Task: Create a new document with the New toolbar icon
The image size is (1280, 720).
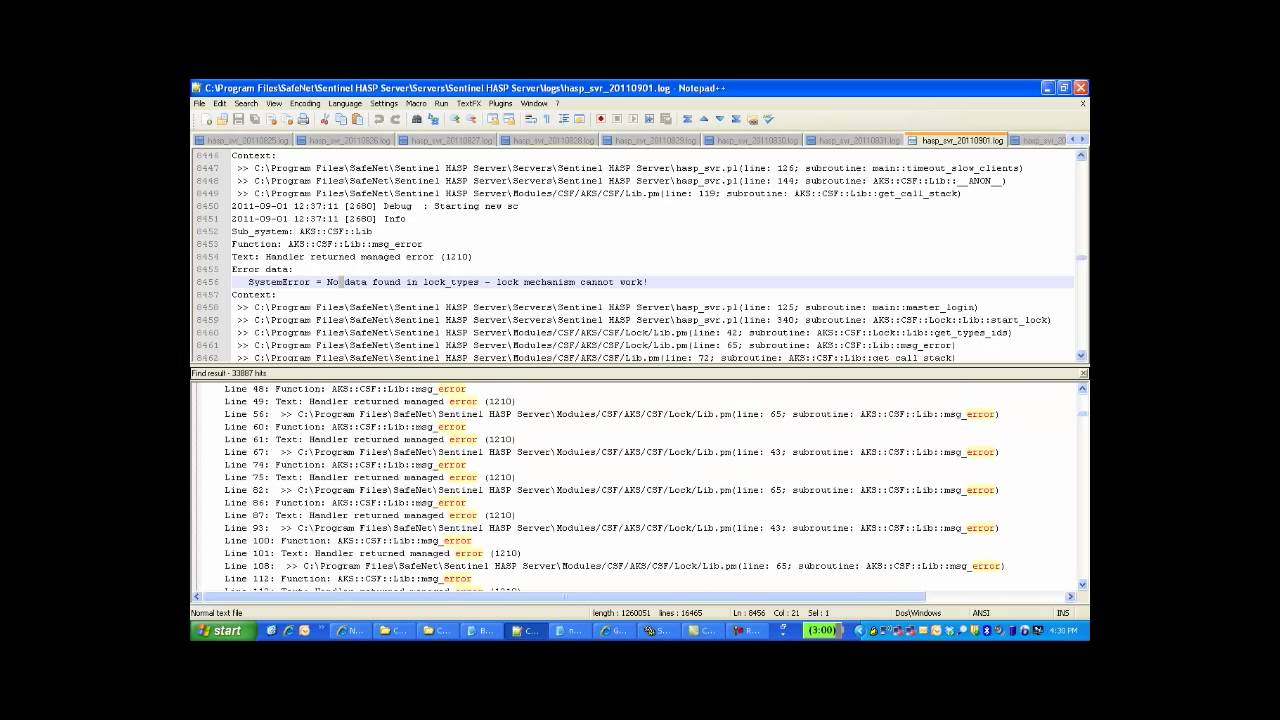Action: [206, 119]
